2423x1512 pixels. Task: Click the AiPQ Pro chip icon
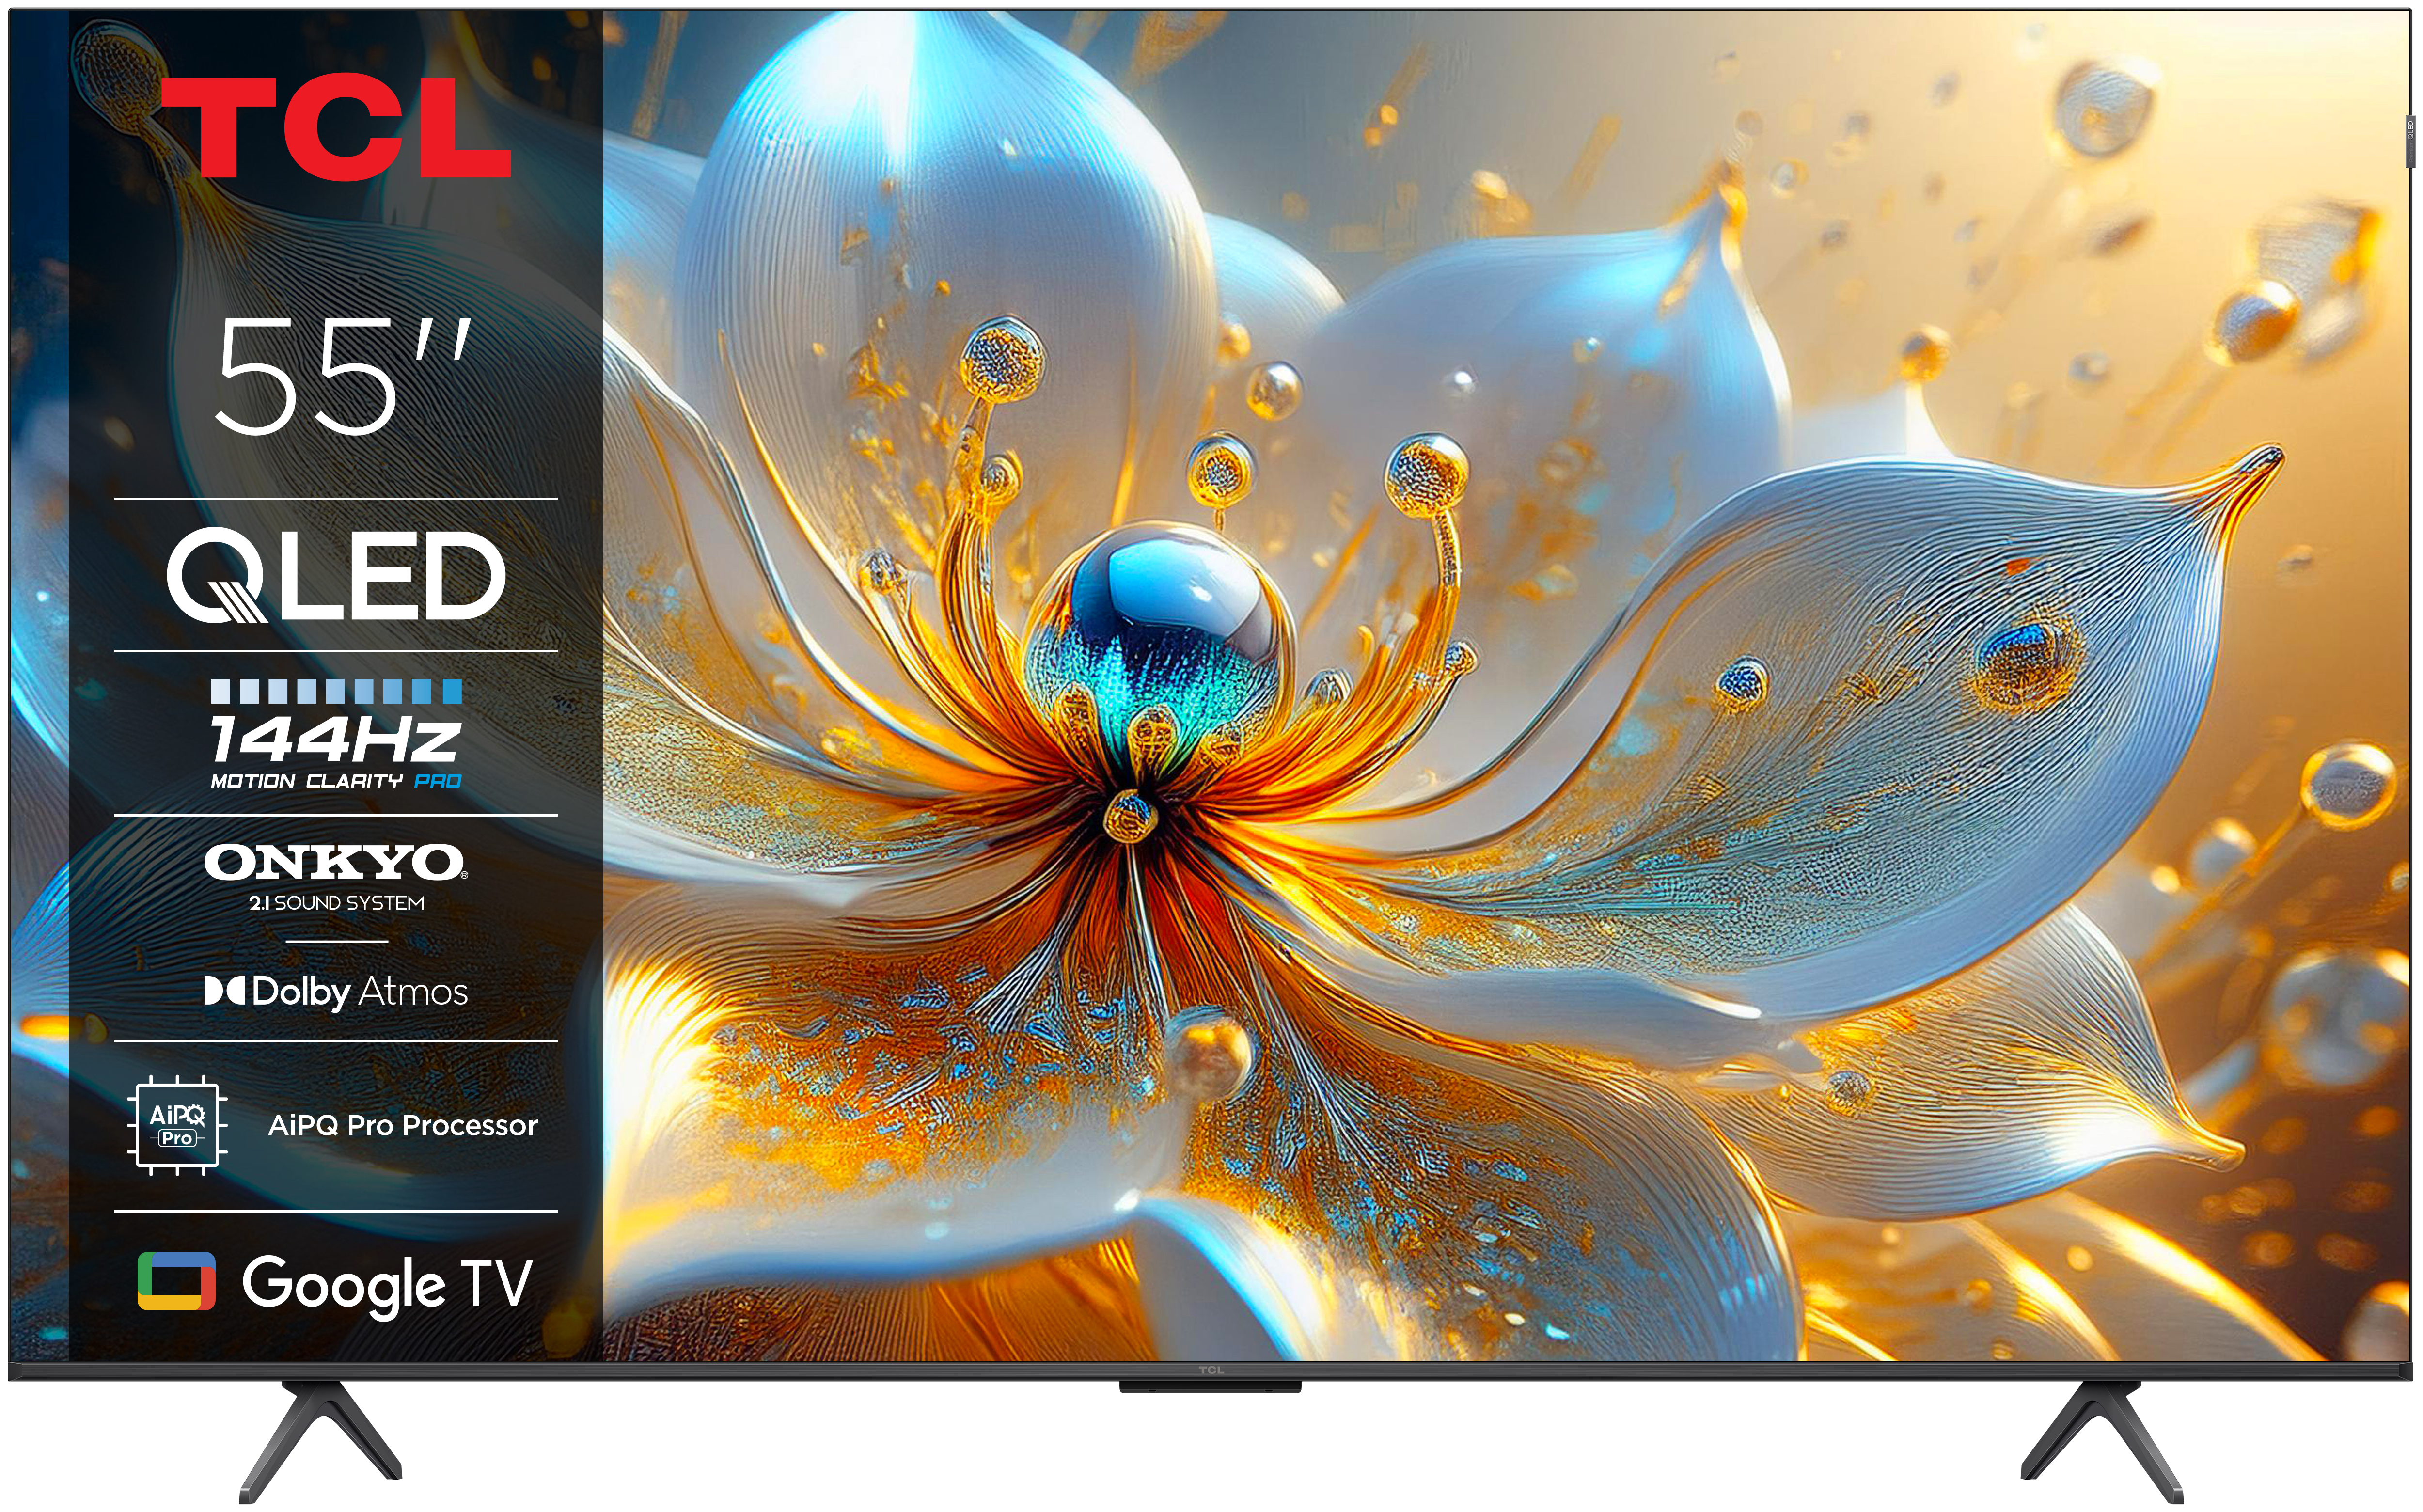177,1125
